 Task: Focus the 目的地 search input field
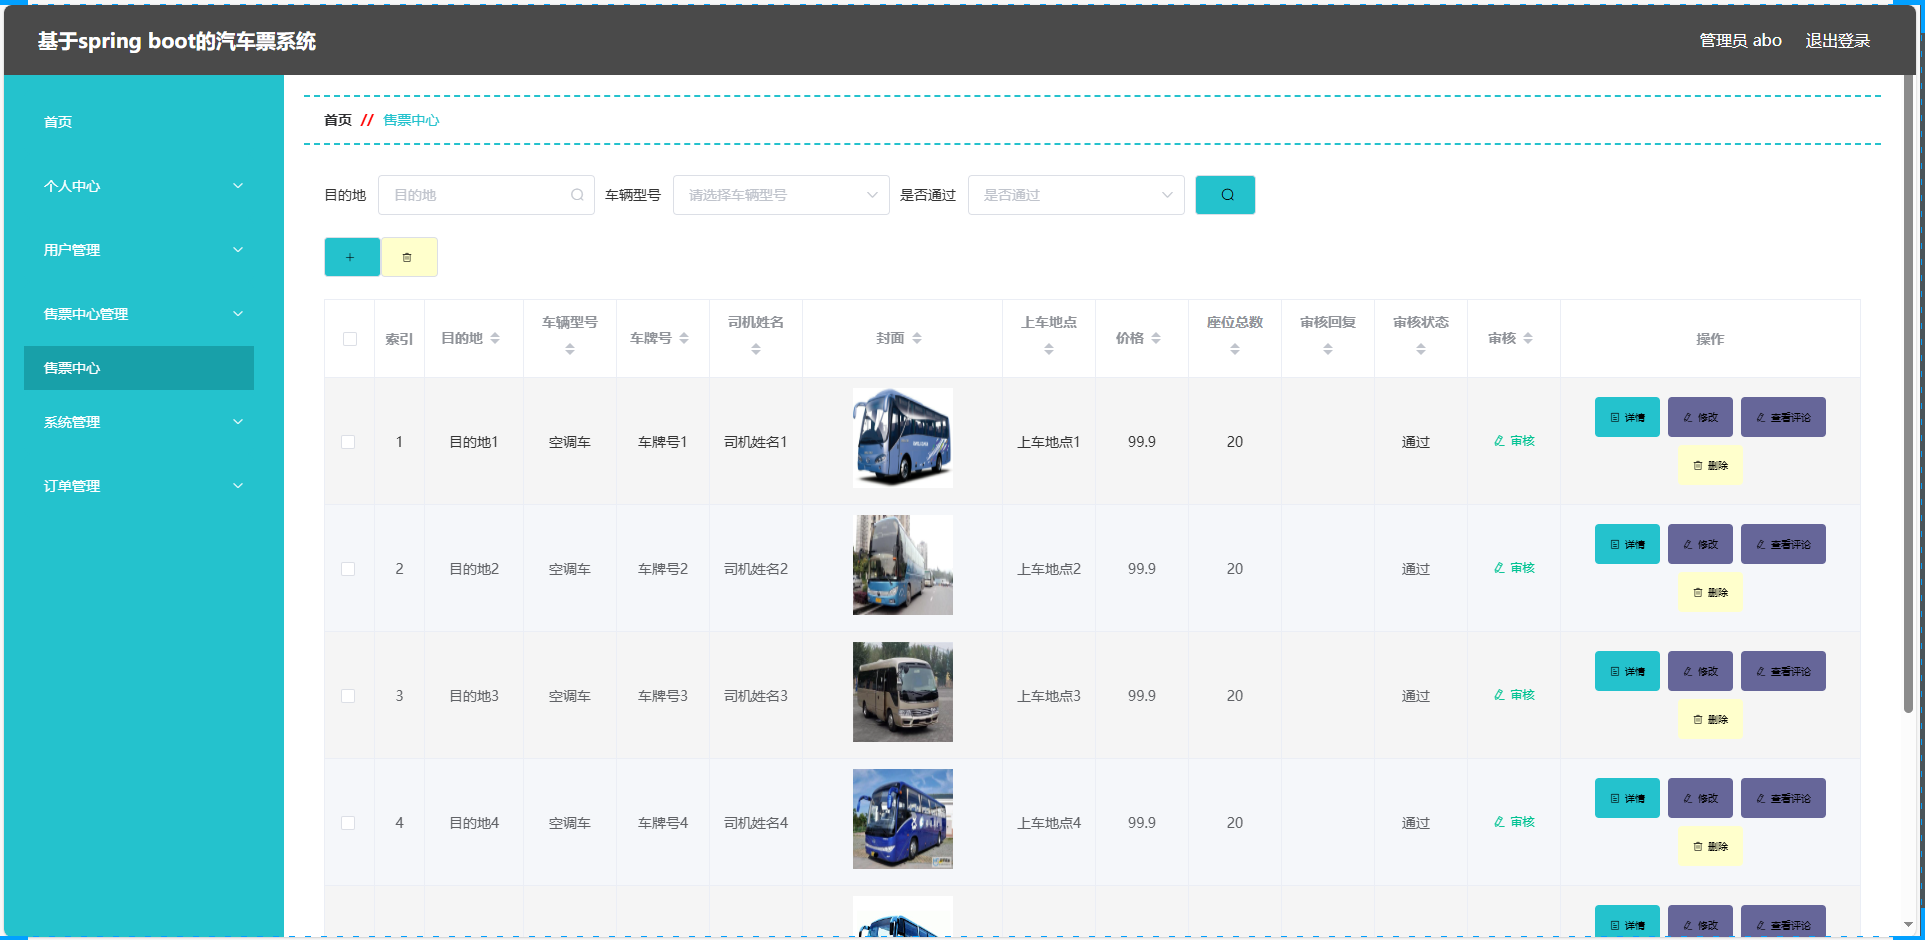(x=486, y=195)
